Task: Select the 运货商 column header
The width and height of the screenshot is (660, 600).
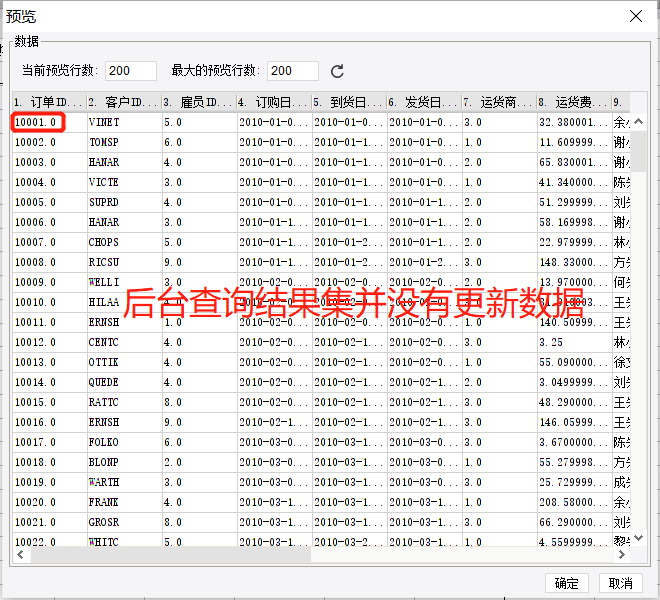Action: [x=499, y=102]
